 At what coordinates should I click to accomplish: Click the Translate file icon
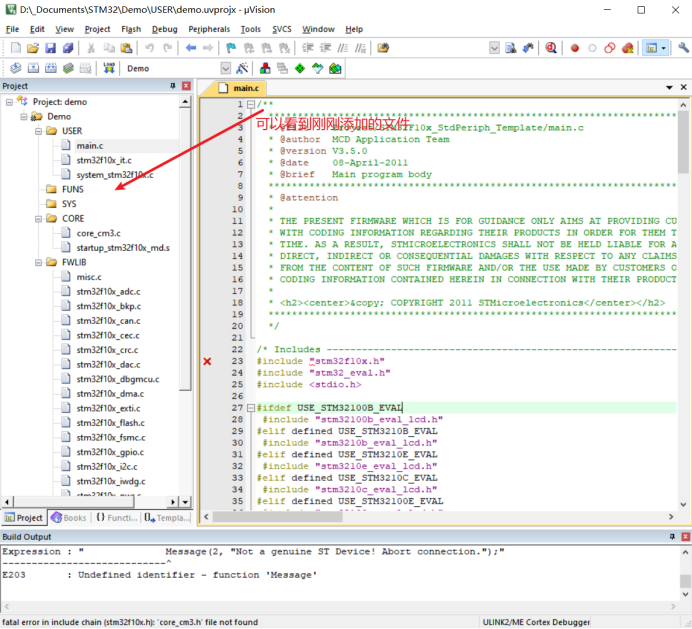tap(15, 68)
